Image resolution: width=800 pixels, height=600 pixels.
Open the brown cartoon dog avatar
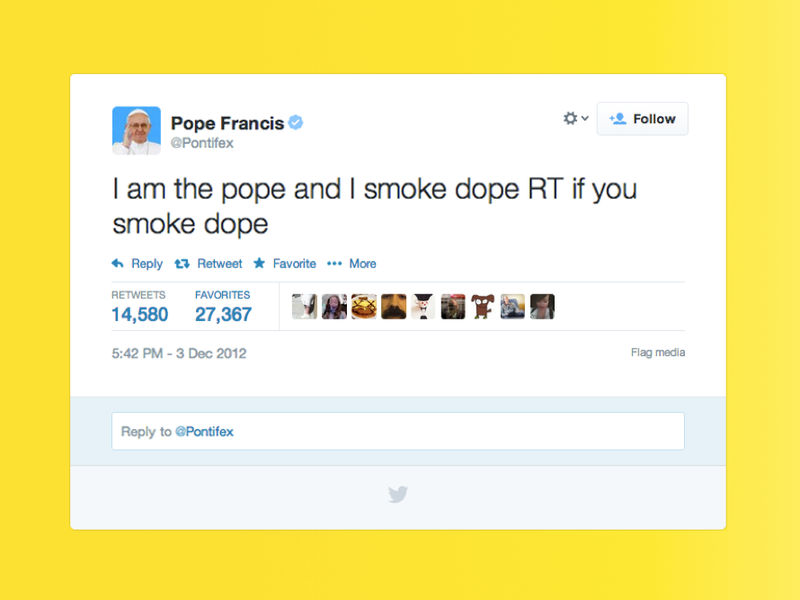(483, 307)
